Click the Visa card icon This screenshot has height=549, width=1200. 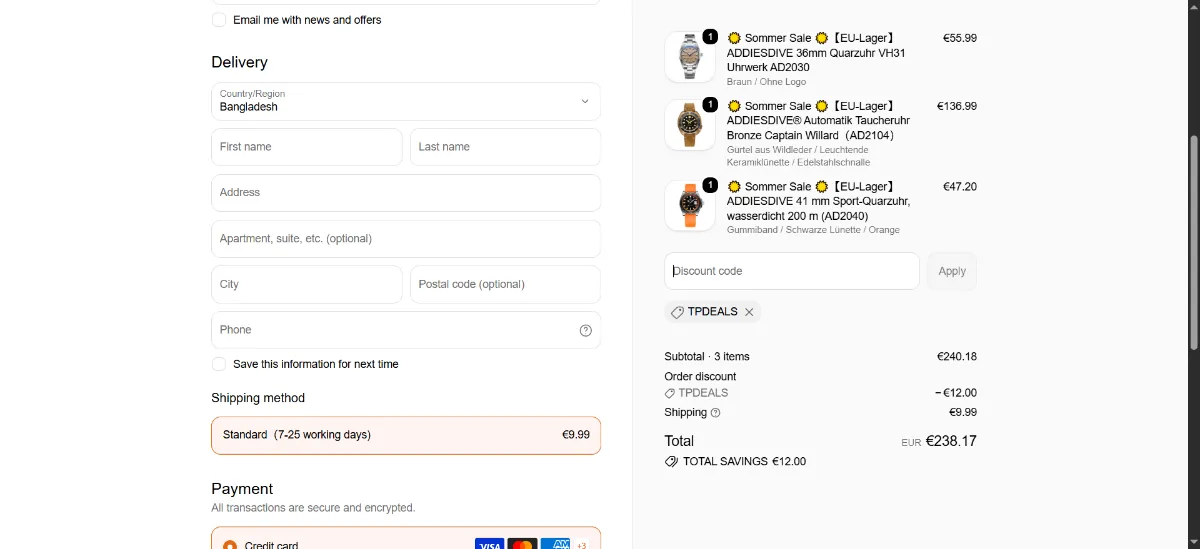click(489, 544)
